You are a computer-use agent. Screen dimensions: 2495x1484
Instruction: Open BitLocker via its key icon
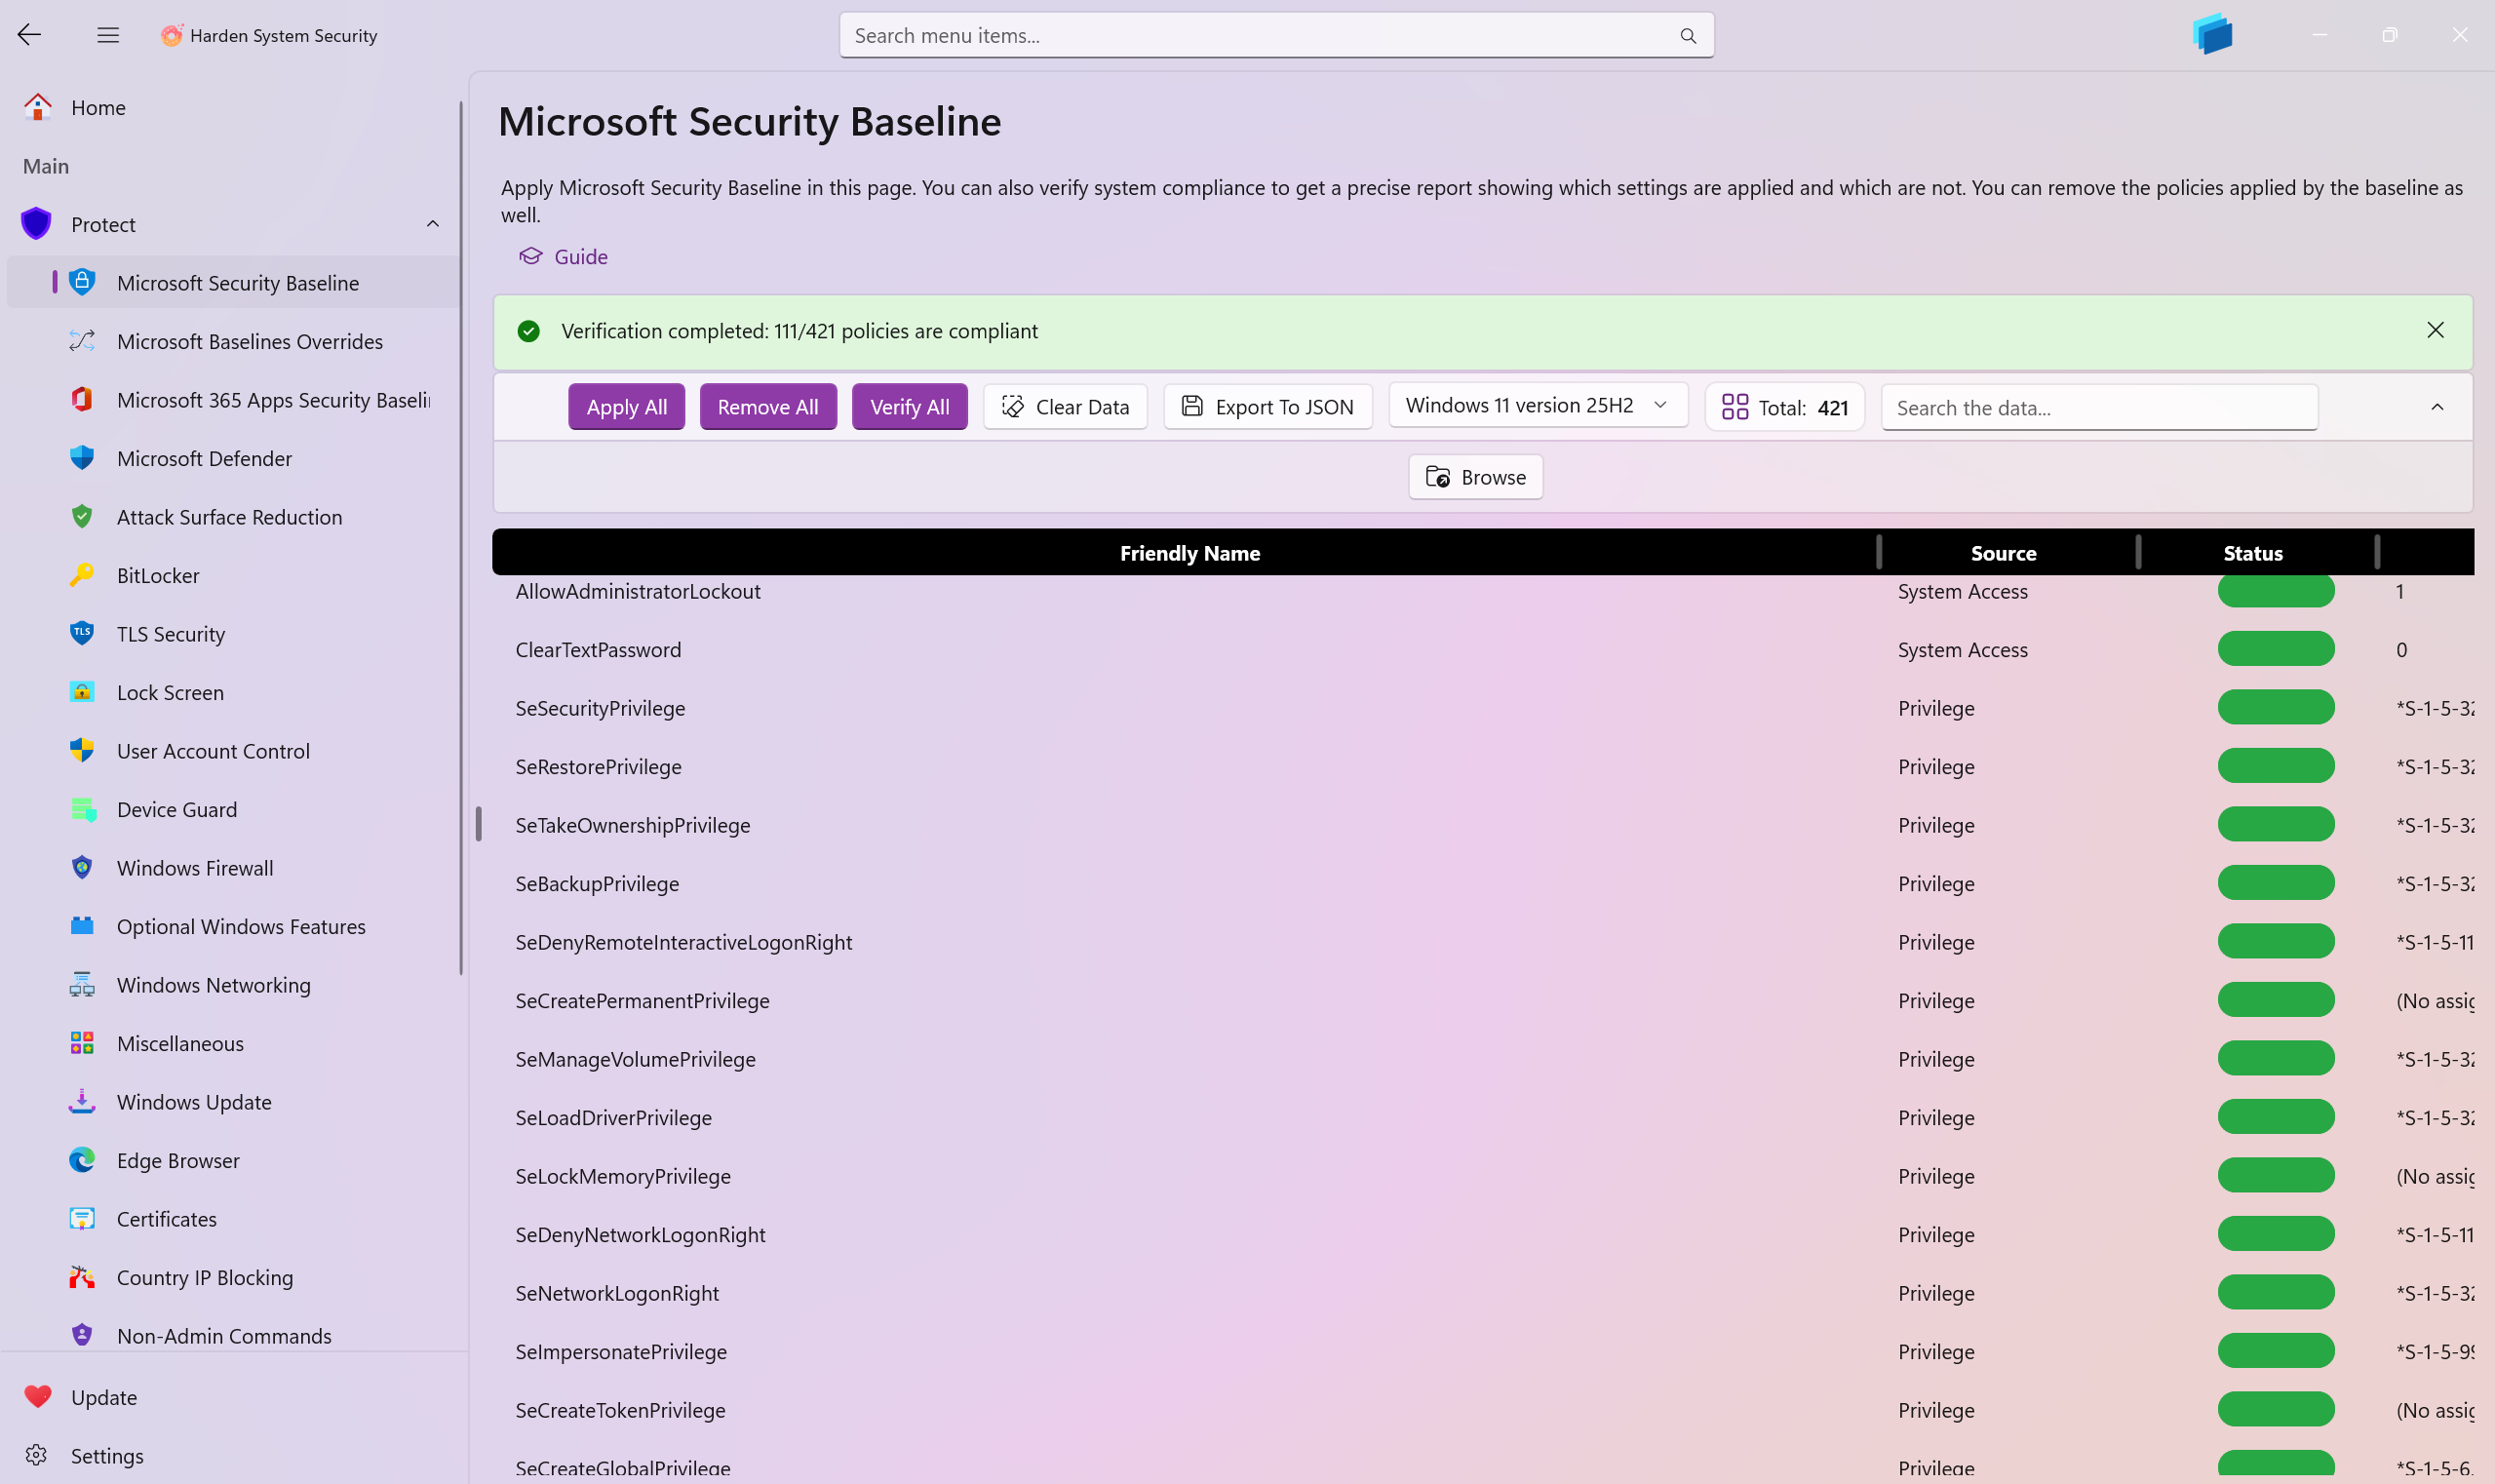click(82, 575)
